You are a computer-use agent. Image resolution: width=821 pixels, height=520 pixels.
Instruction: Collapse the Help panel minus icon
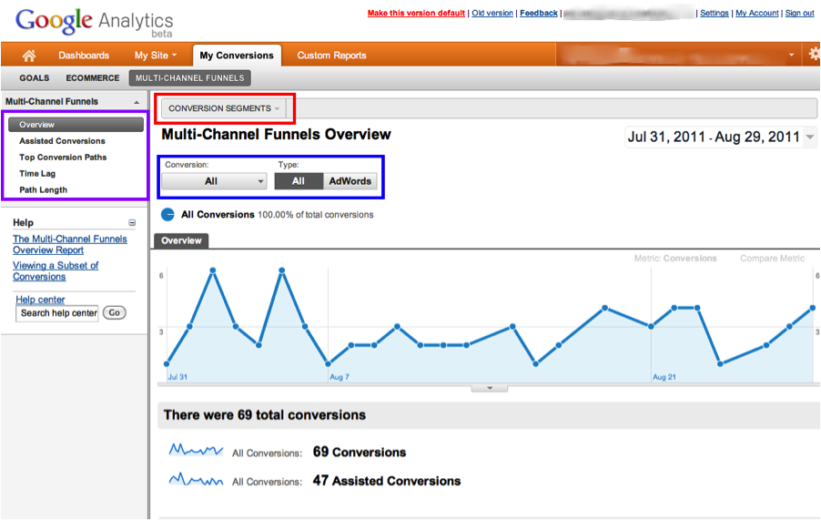(x=132, y=223)
